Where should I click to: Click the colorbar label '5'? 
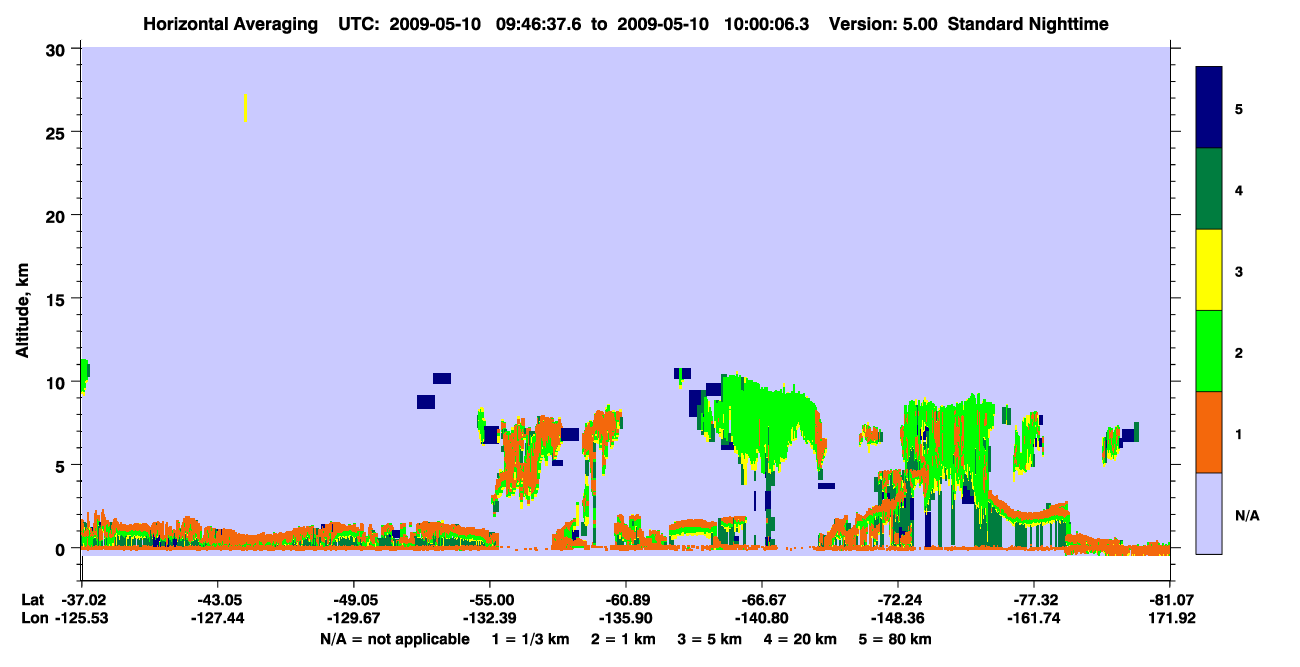point(1239,109)
